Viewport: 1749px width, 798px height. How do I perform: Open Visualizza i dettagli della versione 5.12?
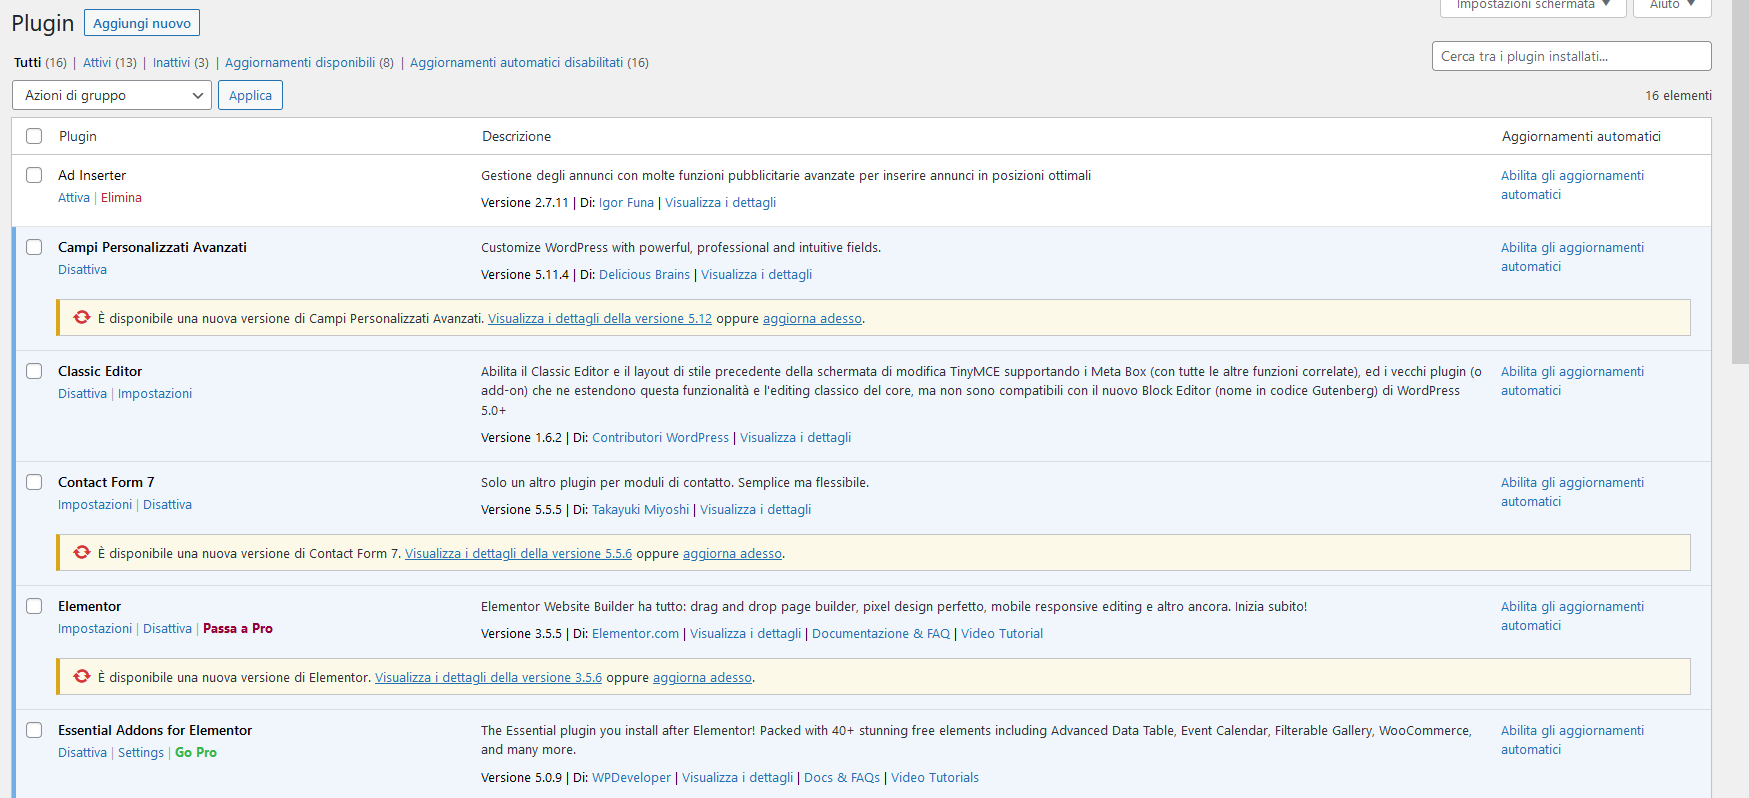coord(600,319)
